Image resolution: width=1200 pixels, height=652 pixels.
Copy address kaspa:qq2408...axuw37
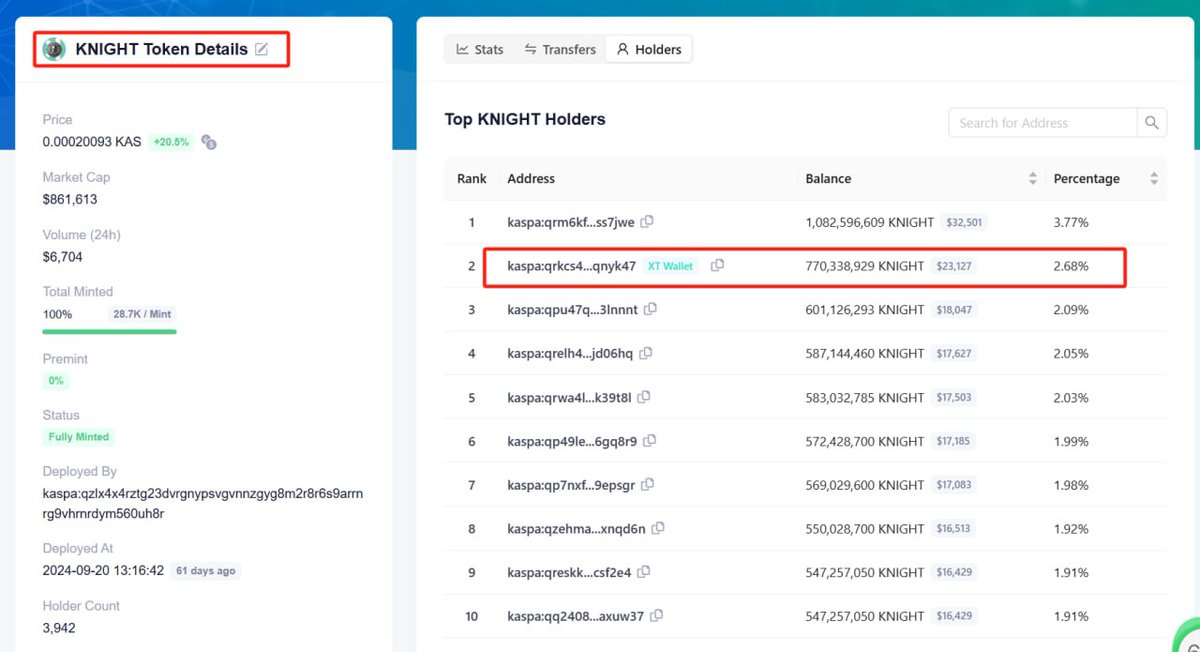pos(656,616)
